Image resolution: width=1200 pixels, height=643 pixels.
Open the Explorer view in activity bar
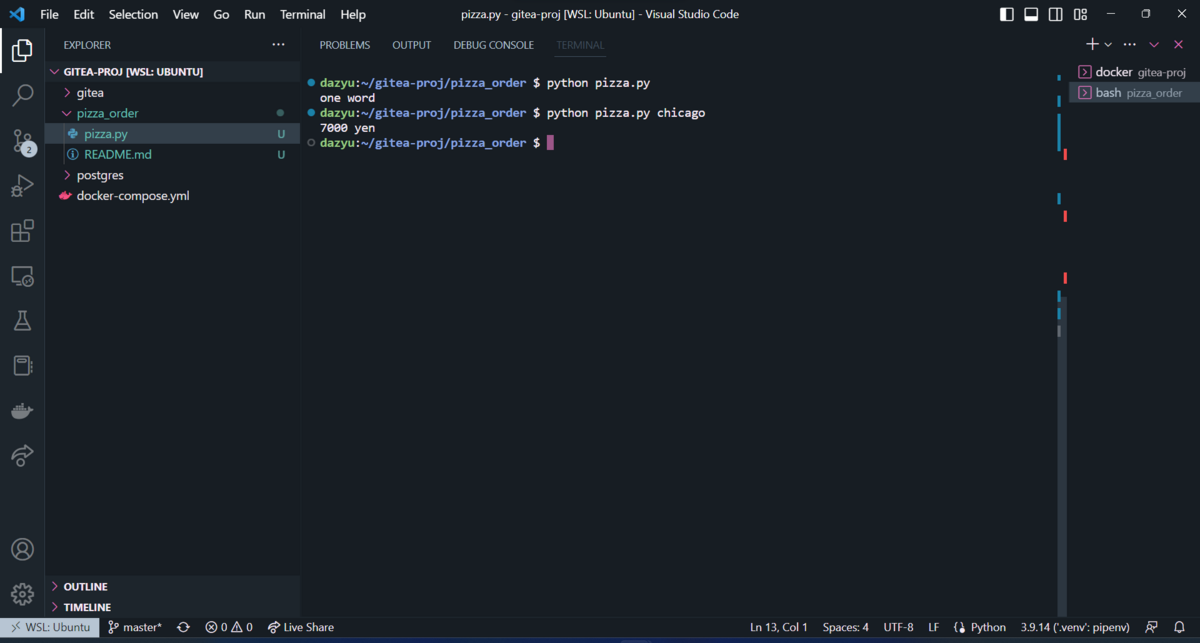tap(22, 49)
